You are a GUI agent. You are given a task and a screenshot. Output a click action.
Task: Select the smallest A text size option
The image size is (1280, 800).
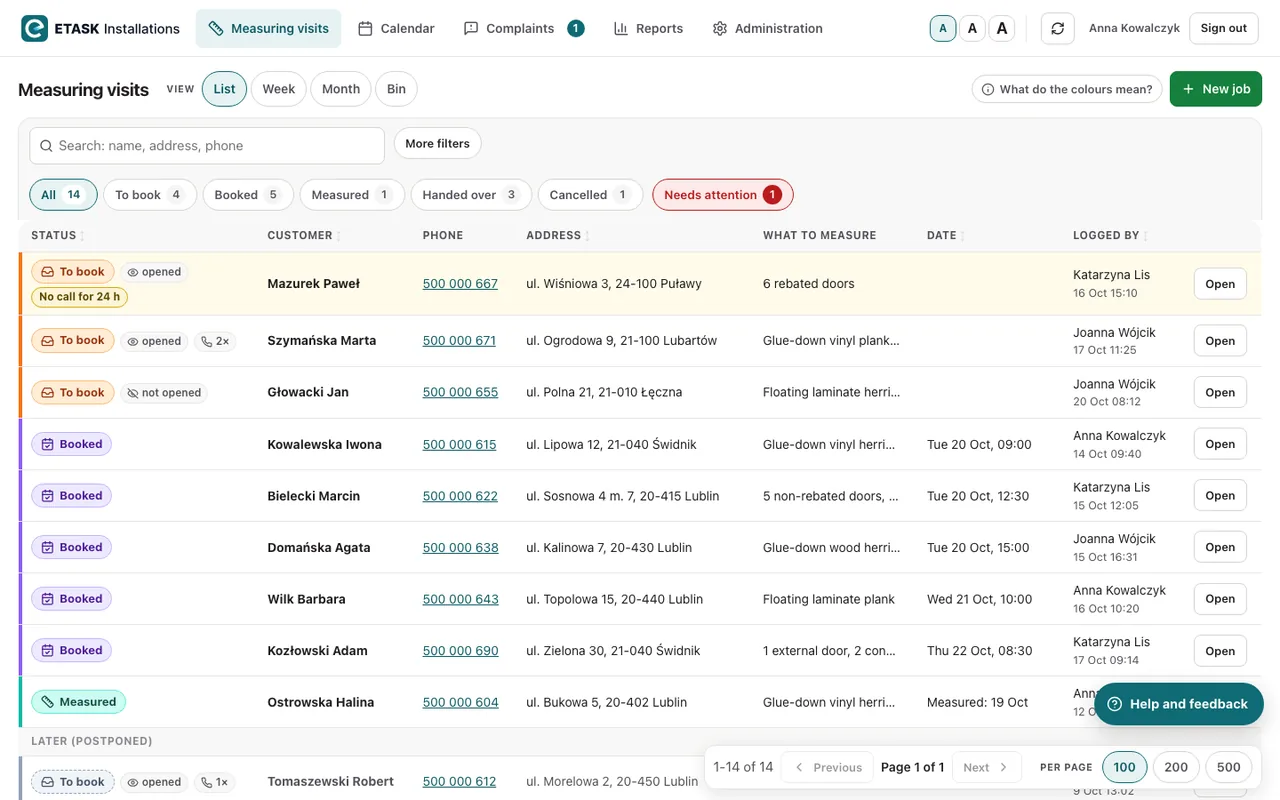[943, 28]
